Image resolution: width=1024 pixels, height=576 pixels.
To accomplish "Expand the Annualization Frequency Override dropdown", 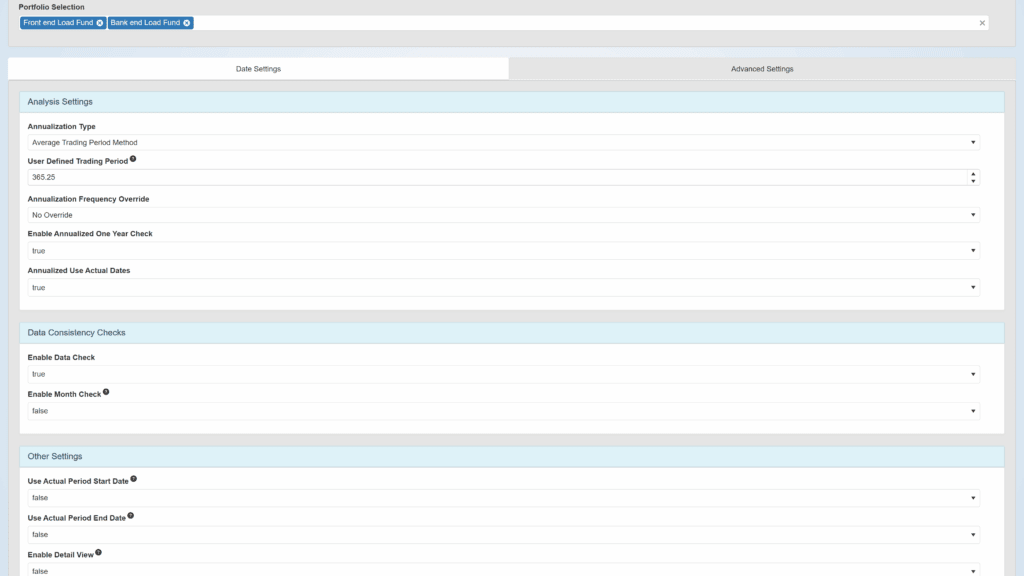I will click(x=503, y=215).
